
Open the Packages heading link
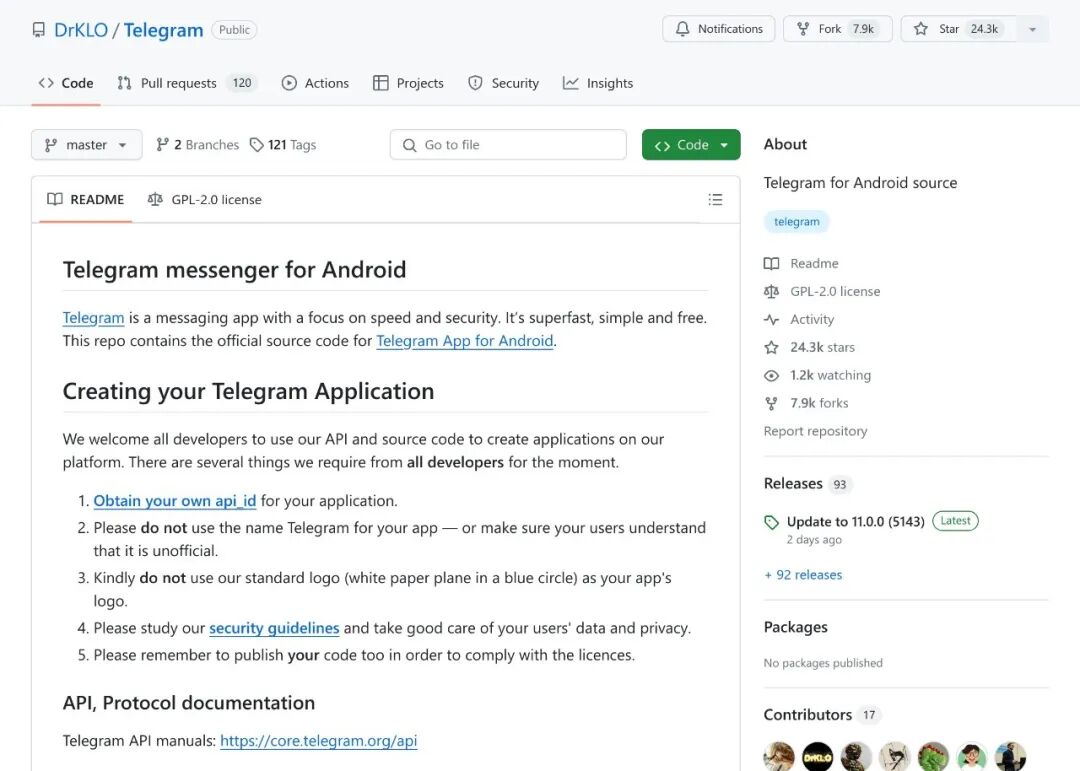796,627
